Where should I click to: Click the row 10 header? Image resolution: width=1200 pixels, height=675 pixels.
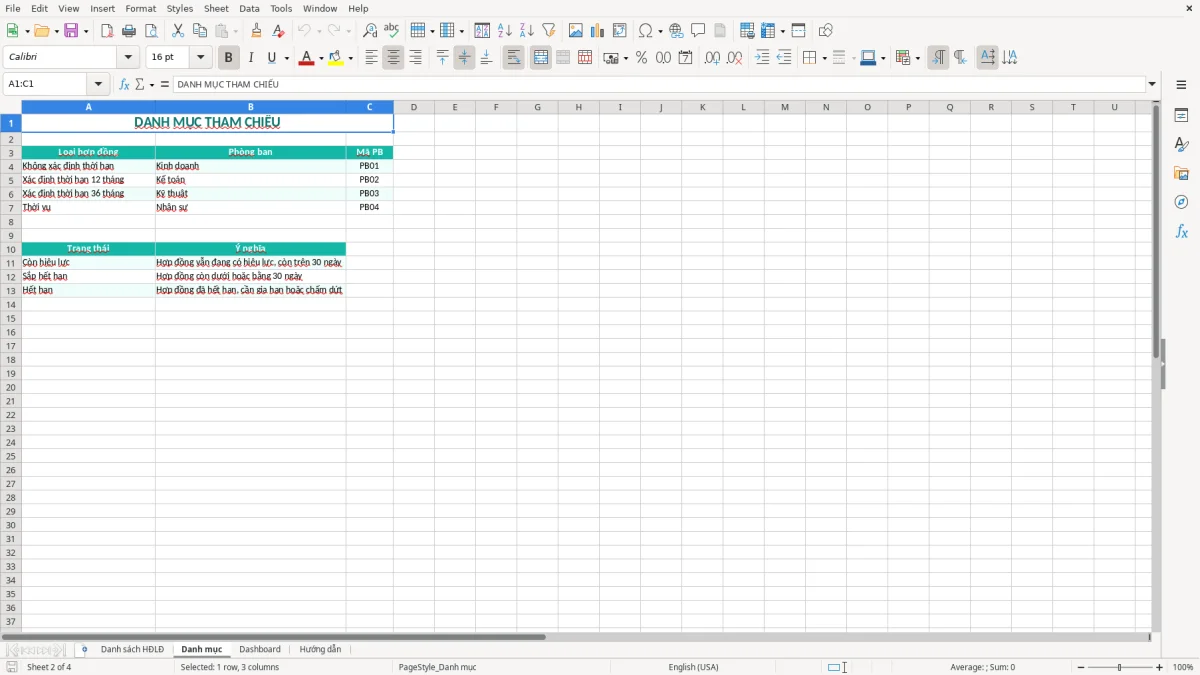(x=11, y=249)
